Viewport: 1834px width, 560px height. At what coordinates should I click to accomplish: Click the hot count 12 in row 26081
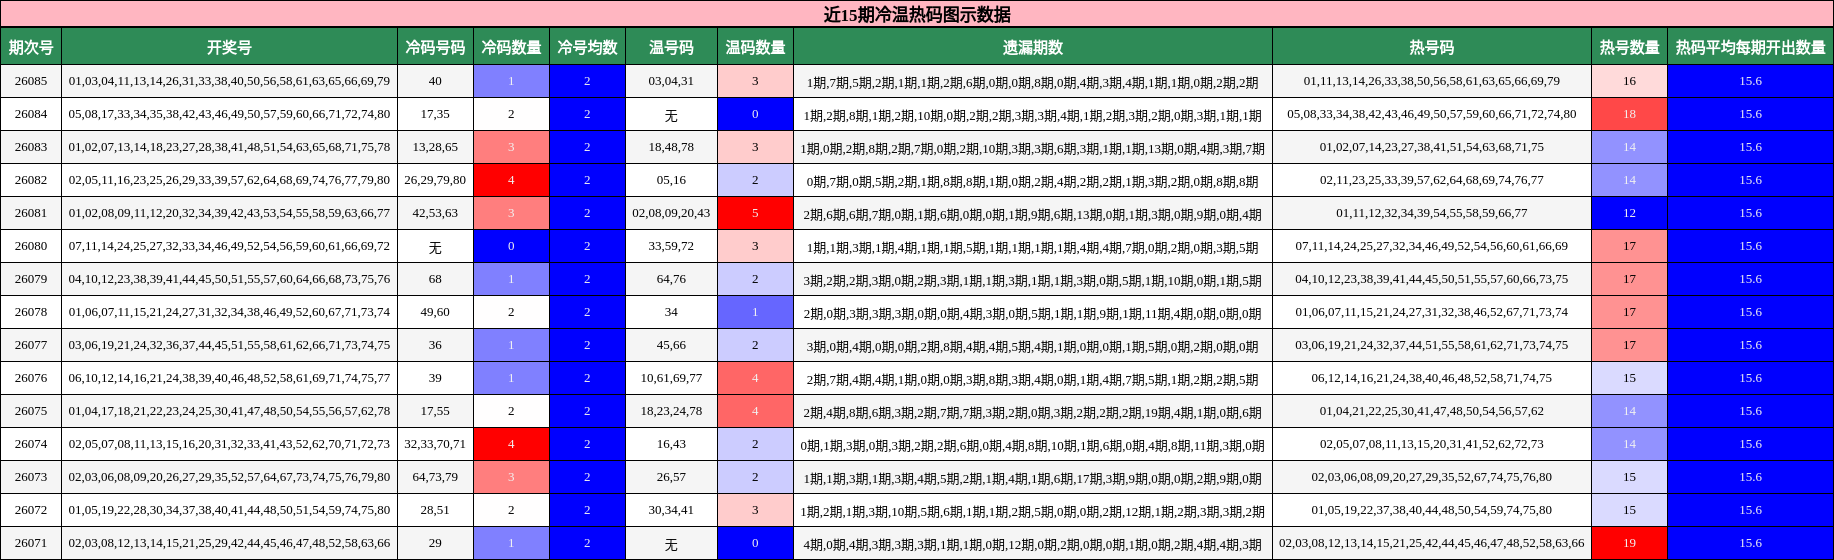[x=1629, y=213]
